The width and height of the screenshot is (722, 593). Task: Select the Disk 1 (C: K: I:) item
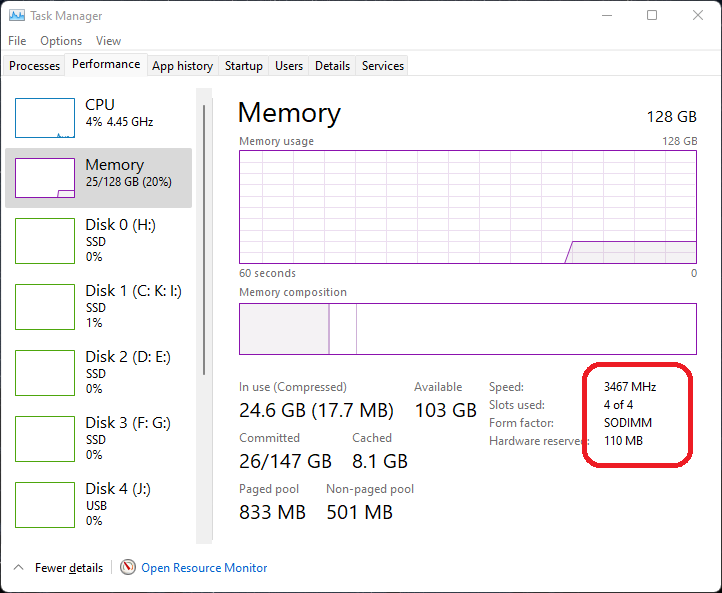pos(133,306)
